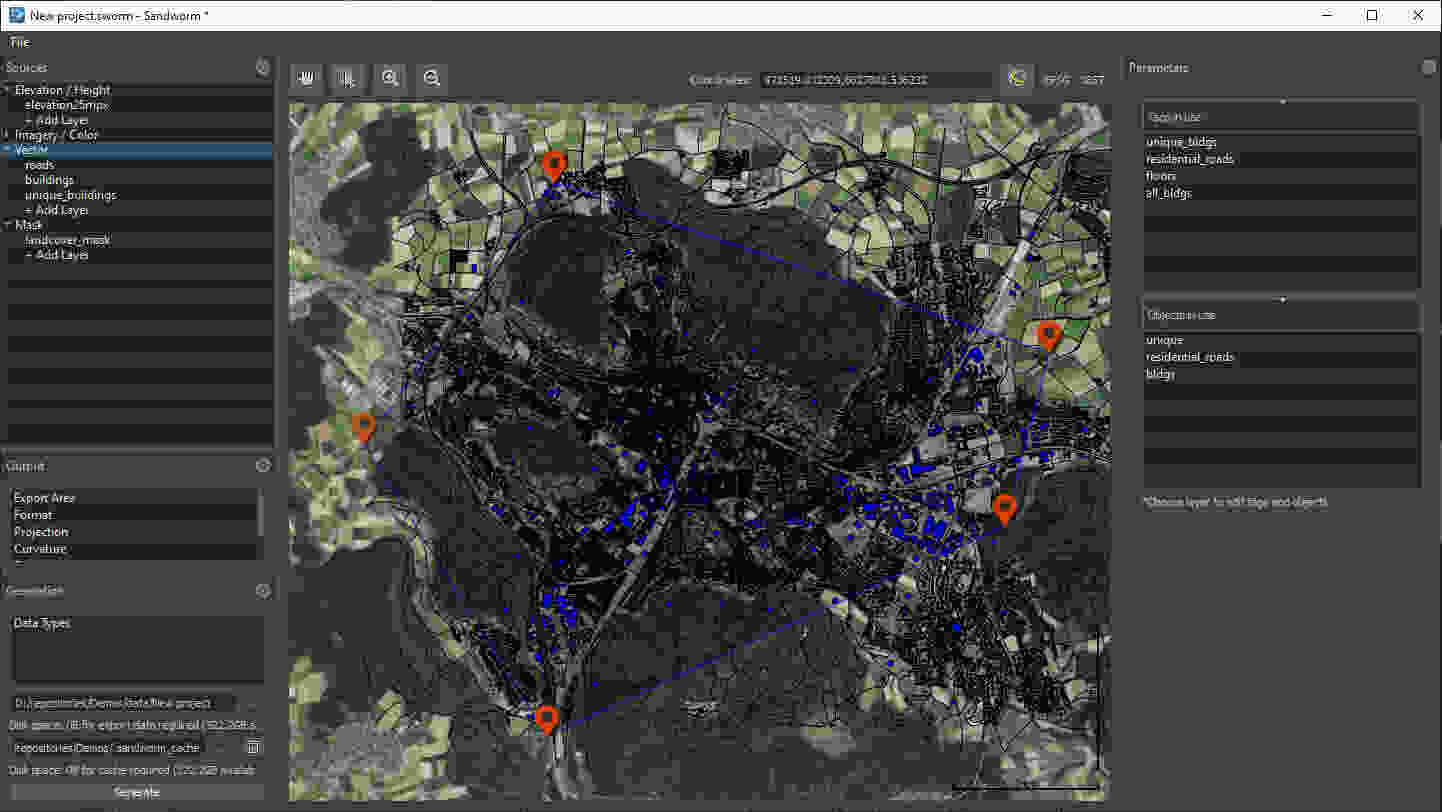The width and height of the screenshot is (1442, 812).
Task: Click the Objects in use header
Action: point(1283,315)
